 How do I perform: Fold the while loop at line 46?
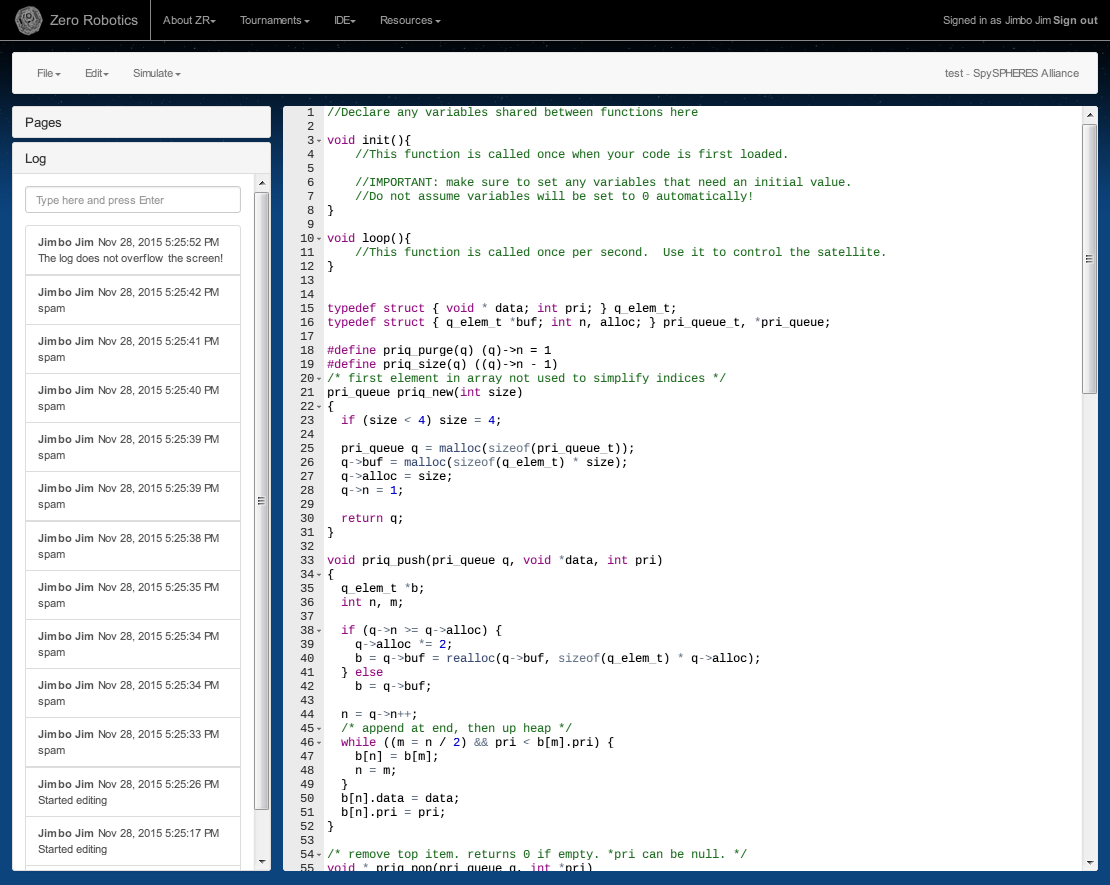(x=319, y=743)
